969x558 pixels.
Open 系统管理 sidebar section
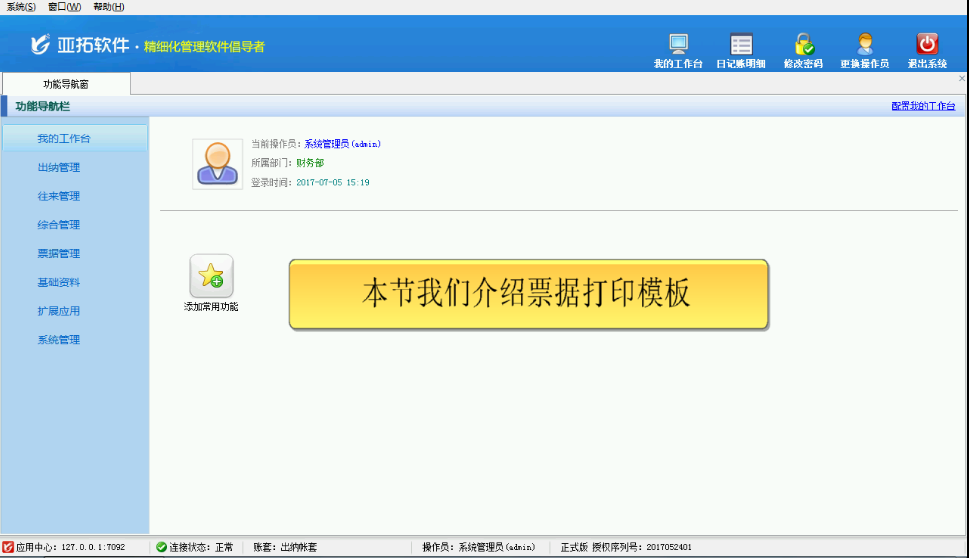[58, 340]
